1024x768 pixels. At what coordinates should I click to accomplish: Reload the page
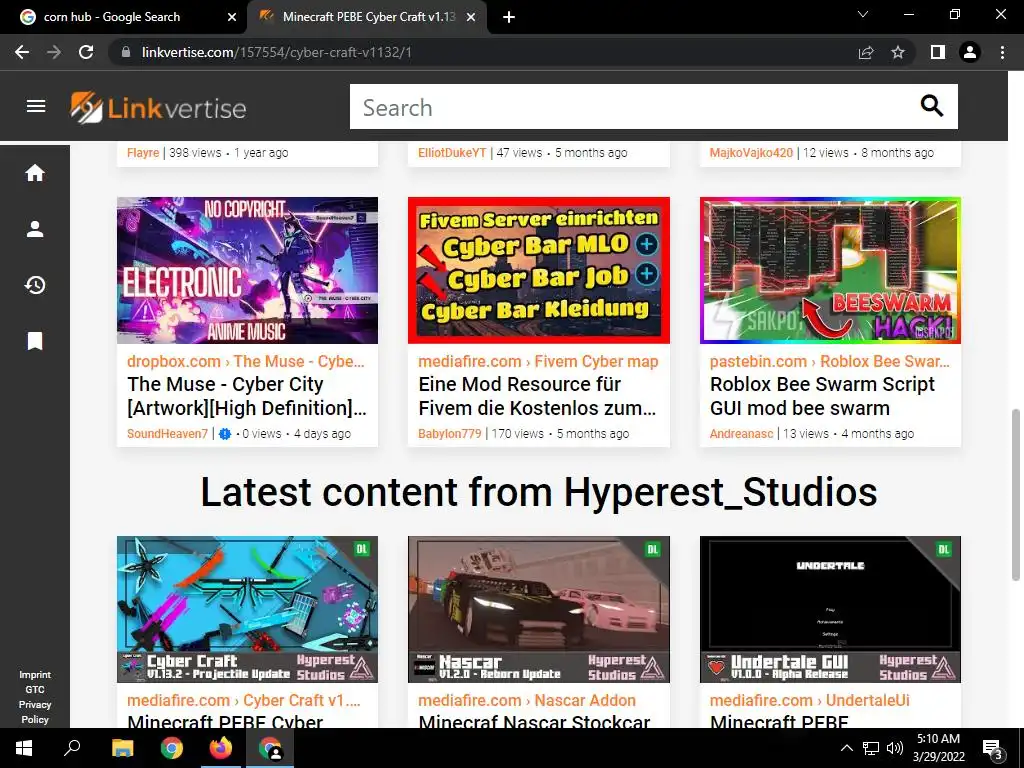[86, 52]
